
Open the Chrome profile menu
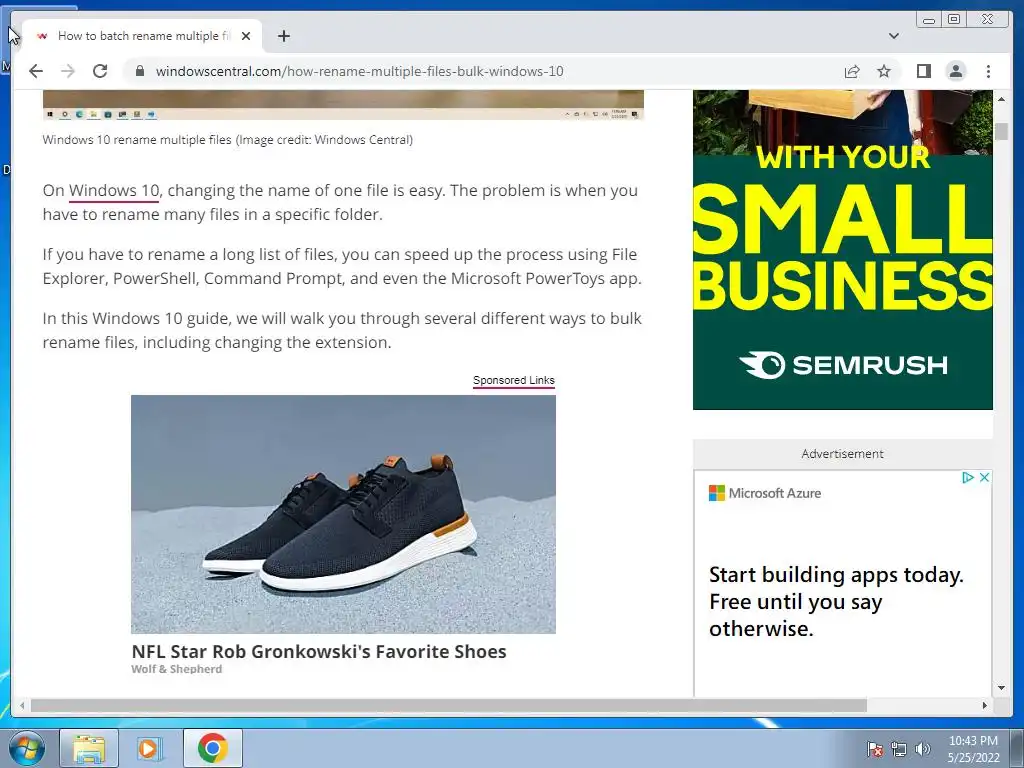pos(955,71)
